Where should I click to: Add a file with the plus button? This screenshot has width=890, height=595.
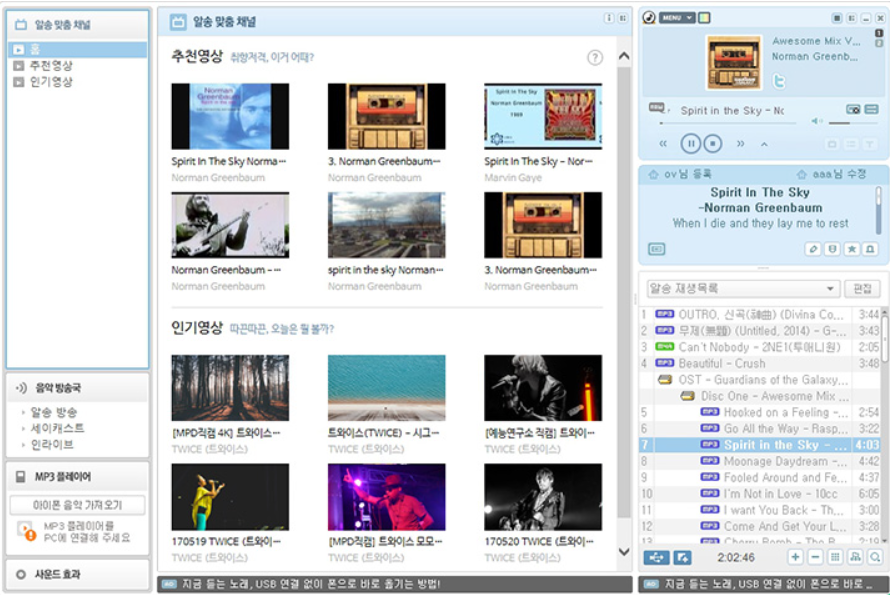795,557
